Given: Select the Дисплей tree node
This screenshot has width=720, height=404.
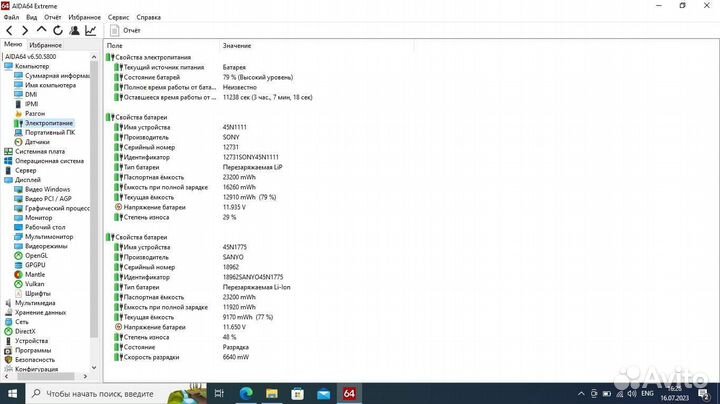Looking at the screenshot, I should [x=23, y=180].
